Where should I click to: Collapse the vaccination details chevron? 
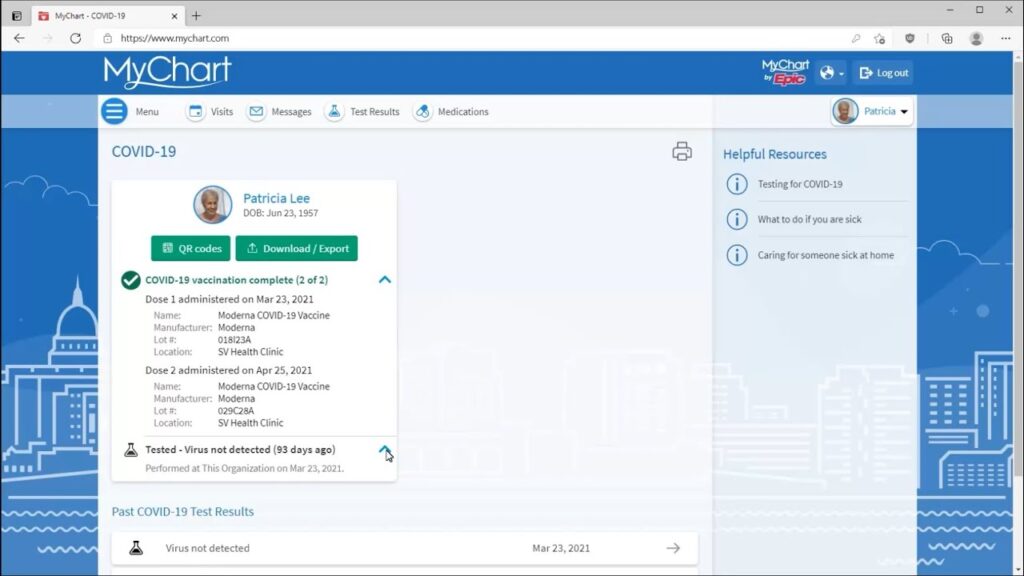[385, 280]
